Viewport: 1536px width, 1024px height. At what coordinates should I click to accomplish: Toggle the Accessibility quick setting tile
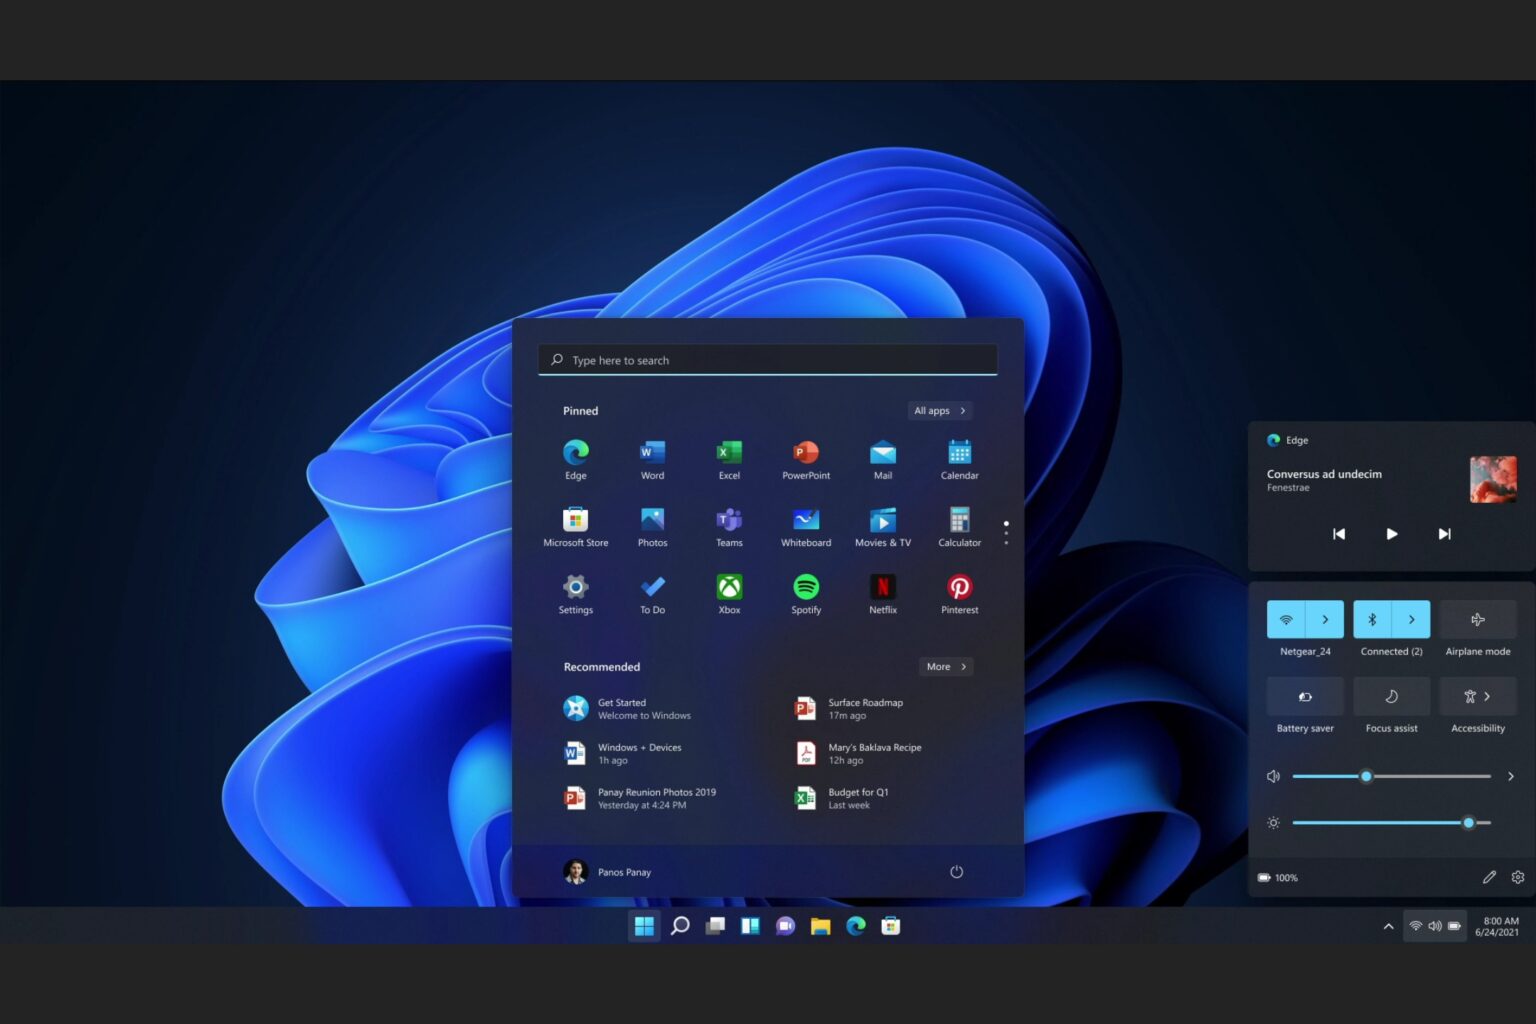[1478, 696]
